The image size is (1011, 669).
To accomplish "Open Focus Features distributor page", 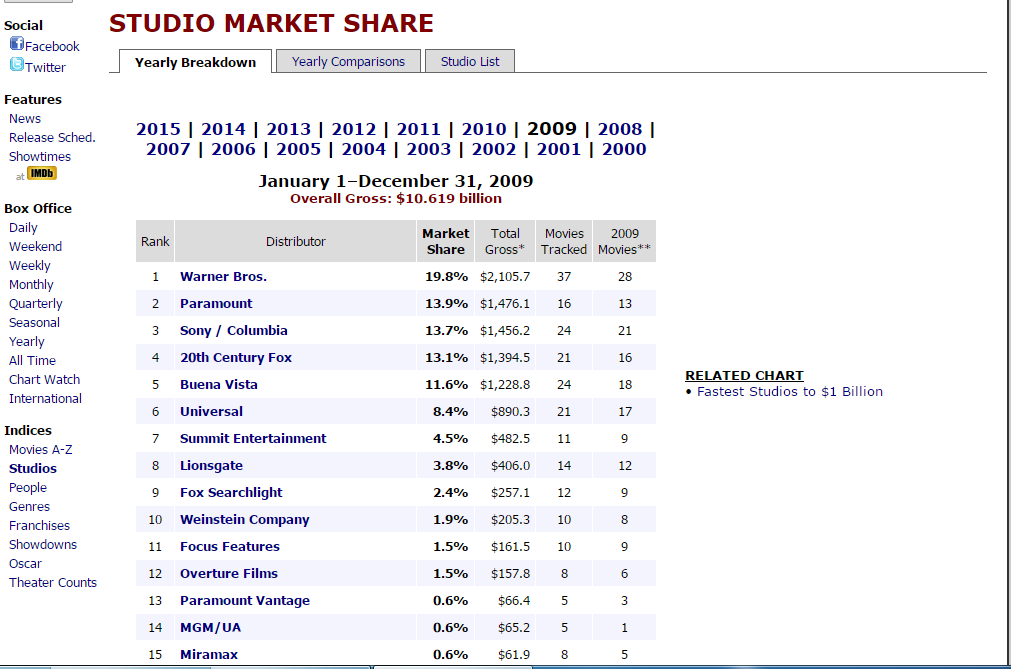I will tap(230, 547).
